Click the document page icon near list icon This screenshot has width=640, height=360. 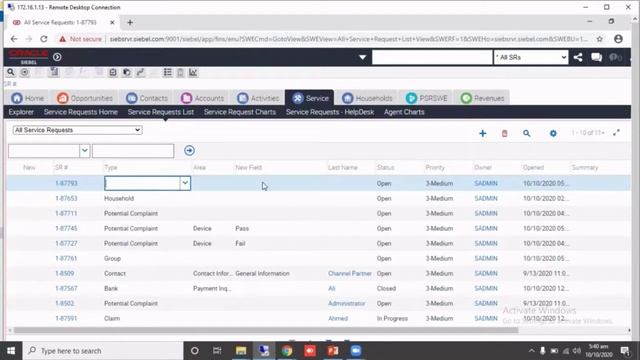[x=180, y=72]
